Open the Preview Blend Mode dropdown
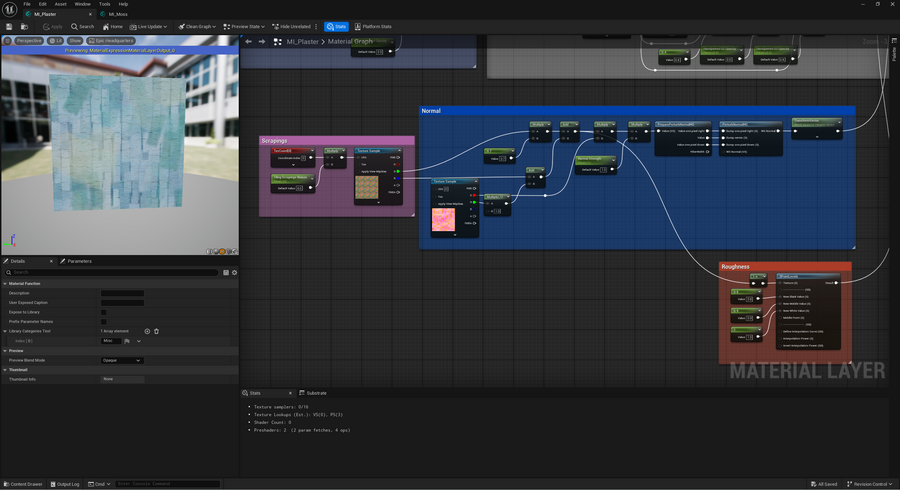The image size is (900, 490). (121, 360)
